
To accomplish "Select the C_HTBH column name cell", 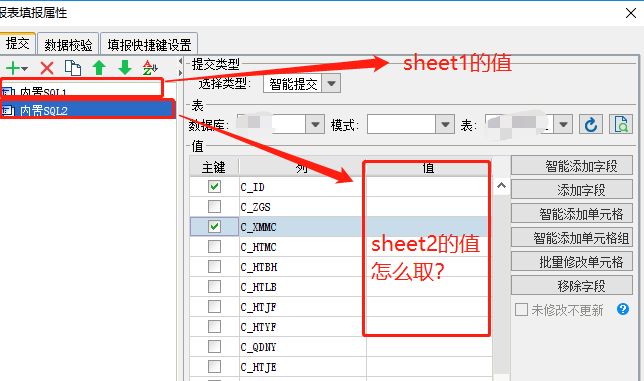I will click(x=302, y=267).
